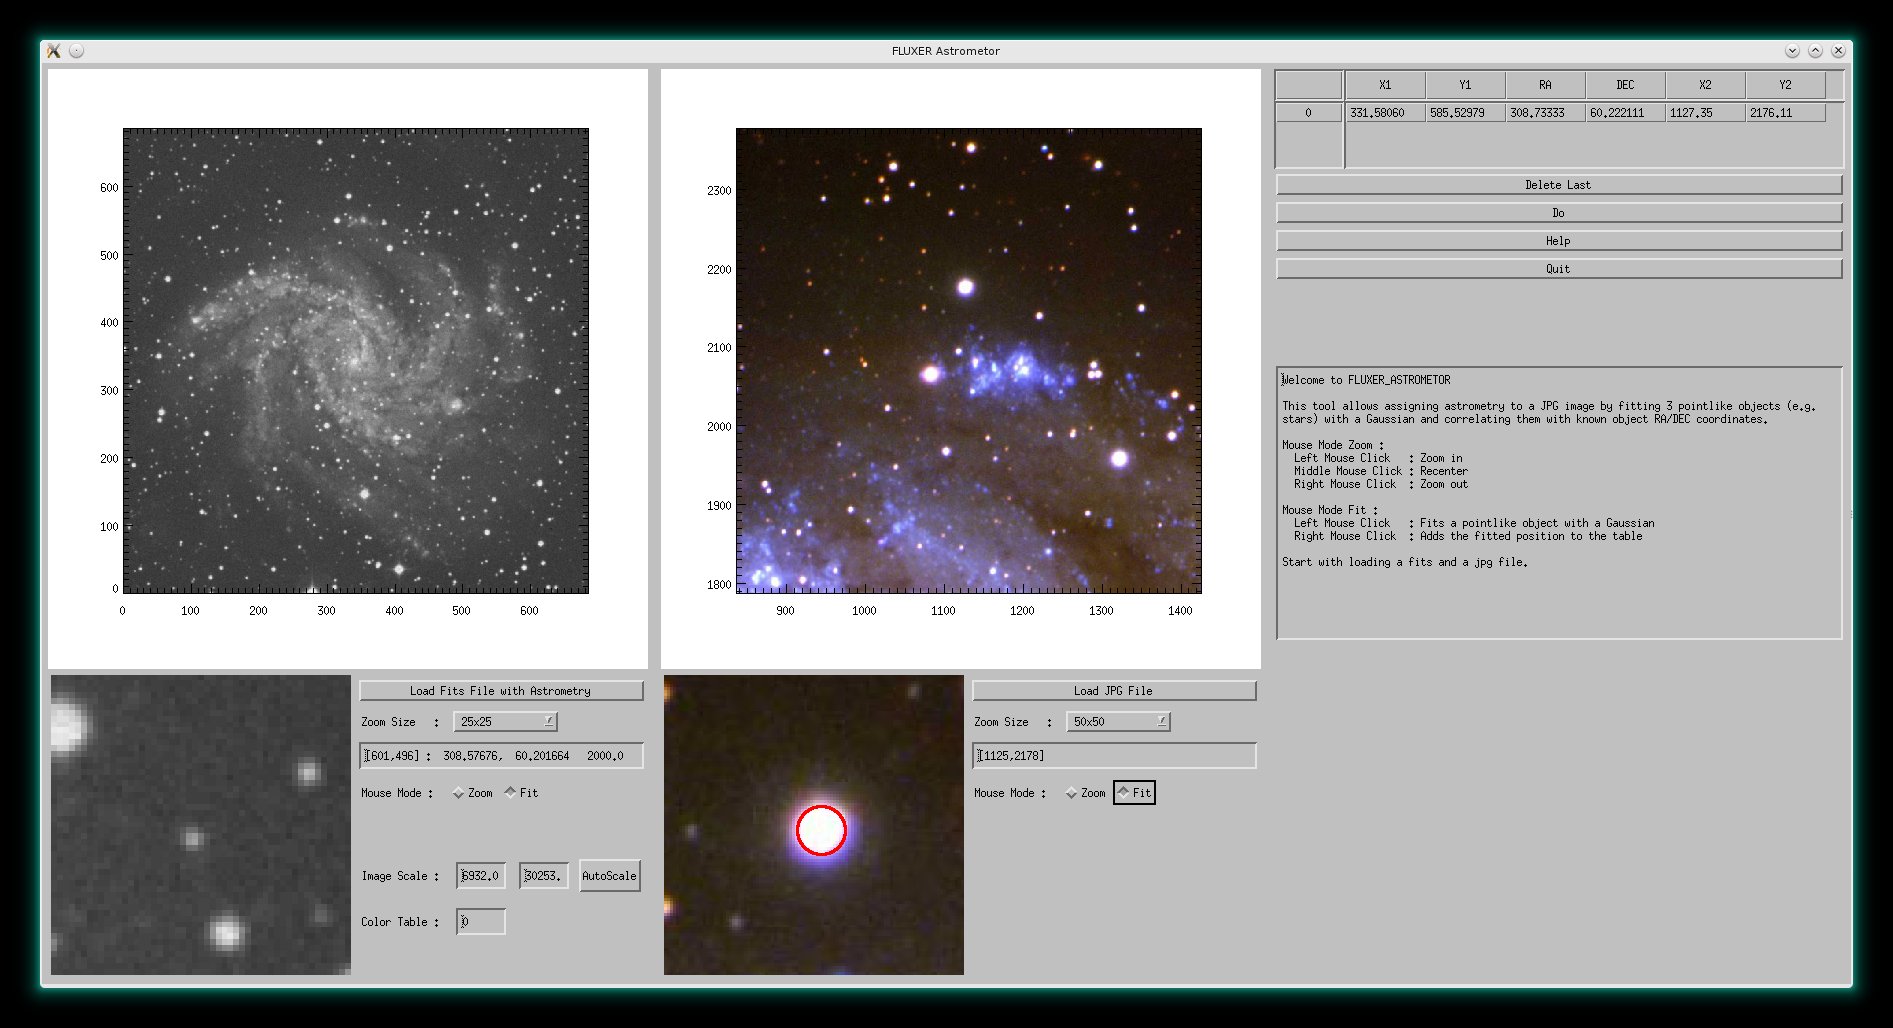
Task: Open Help for the astrometor
Action: tap(1558, 241)
